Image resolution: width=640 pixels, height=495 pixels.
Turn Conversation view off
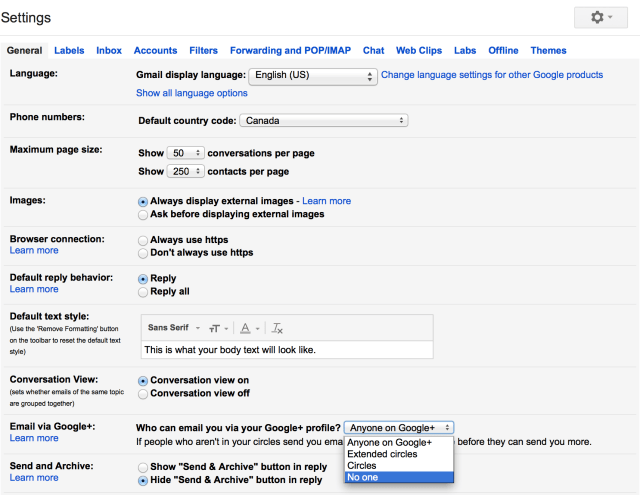coord(143,394)
